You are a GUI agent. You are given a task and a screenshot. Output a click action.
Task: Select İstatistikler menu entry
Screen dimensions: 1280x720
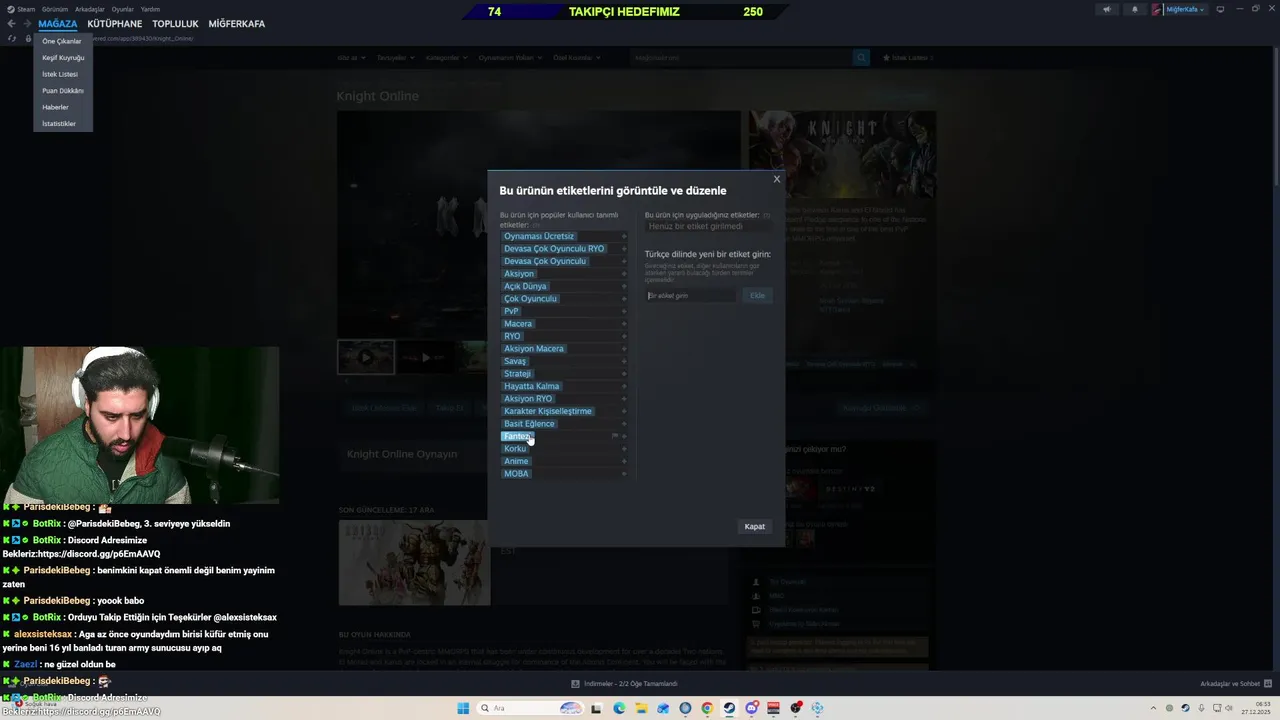[59, 124]
